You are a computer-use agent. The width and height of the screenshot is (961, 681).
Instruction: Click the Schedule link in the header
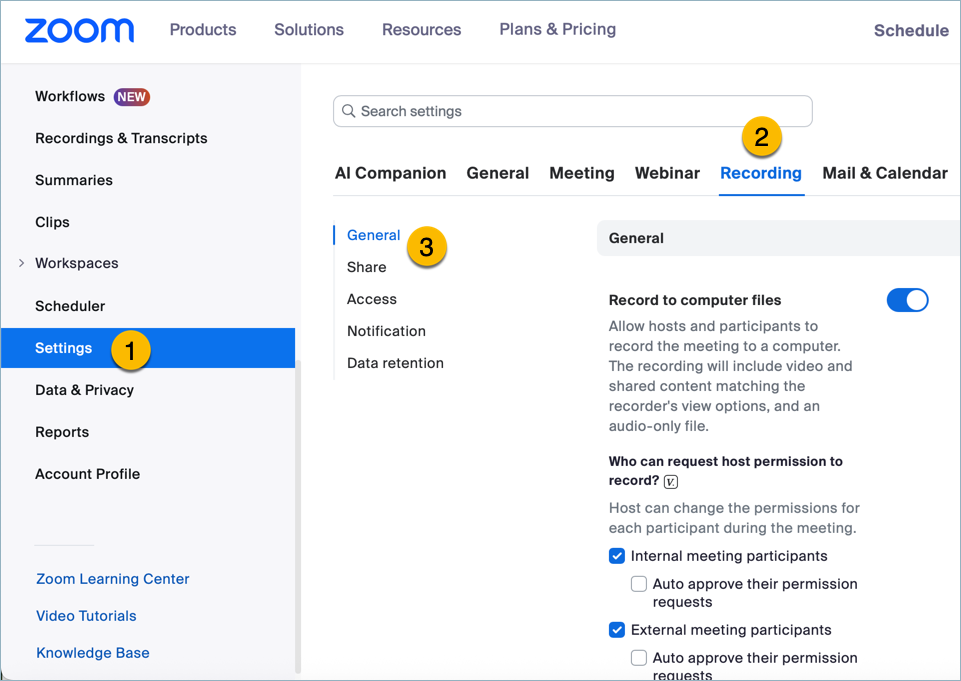(x=911, y=30)
